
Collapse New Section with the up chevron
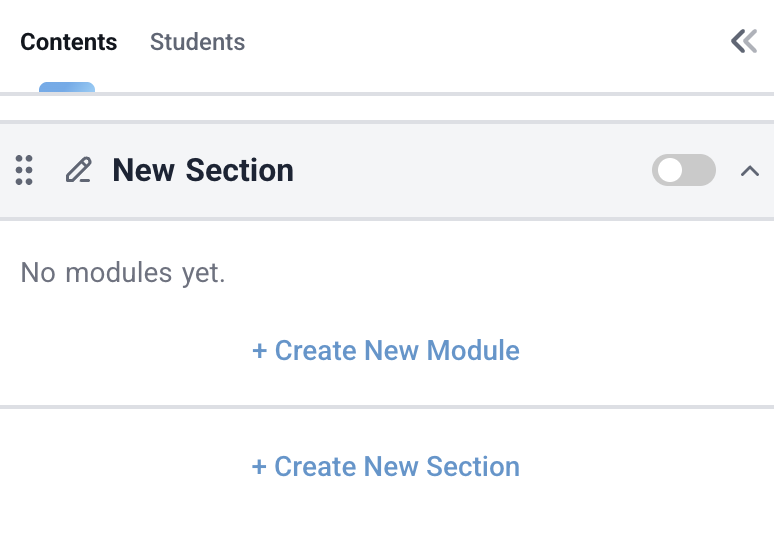coord(750,171)
